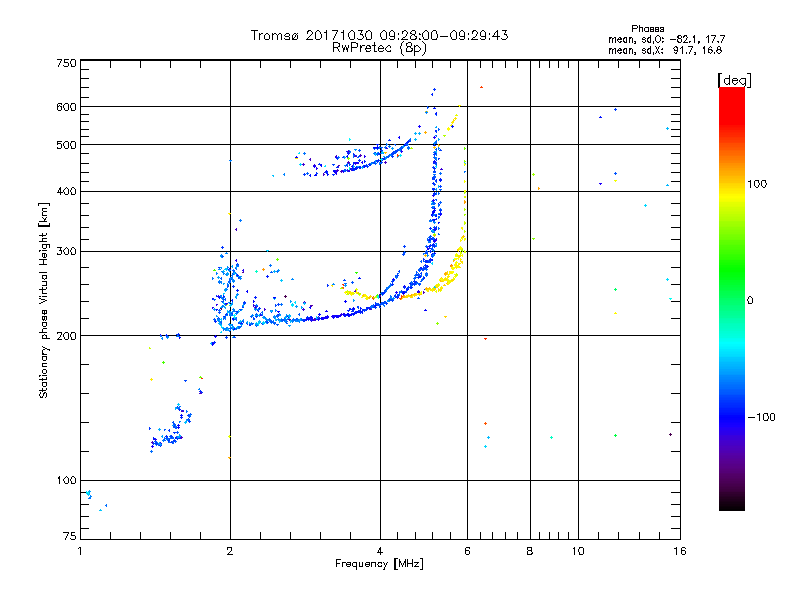The height and width of the screenshot is (600, 800).
Task: Click x-axis tick label "6"
Action: pos(467,551)
